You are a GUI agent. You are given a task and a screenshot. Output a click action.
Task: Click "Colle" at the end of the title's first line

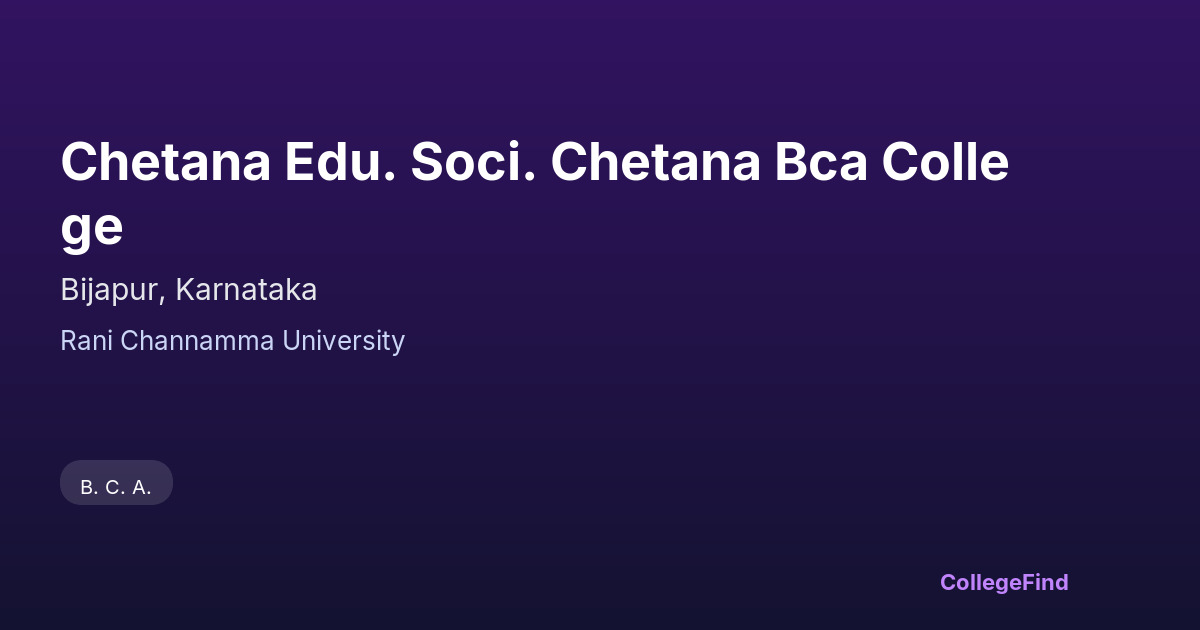(945, 162)
